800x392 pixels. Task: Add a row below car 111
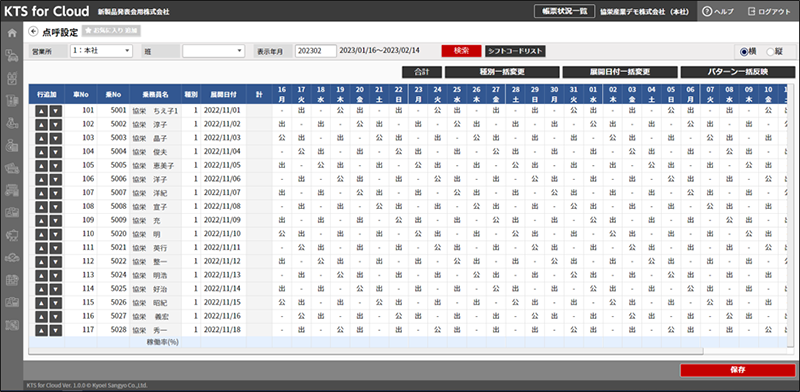[55, 248]
